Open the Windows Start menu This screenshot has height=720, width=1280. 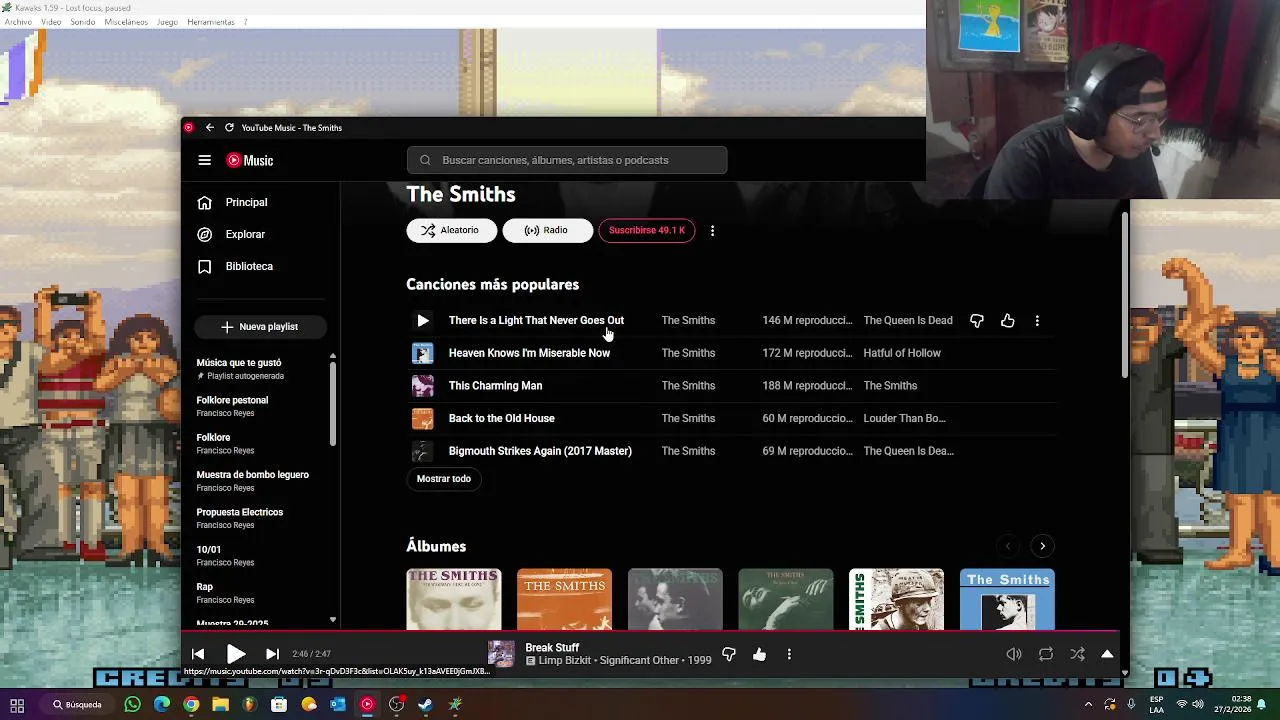17,704
